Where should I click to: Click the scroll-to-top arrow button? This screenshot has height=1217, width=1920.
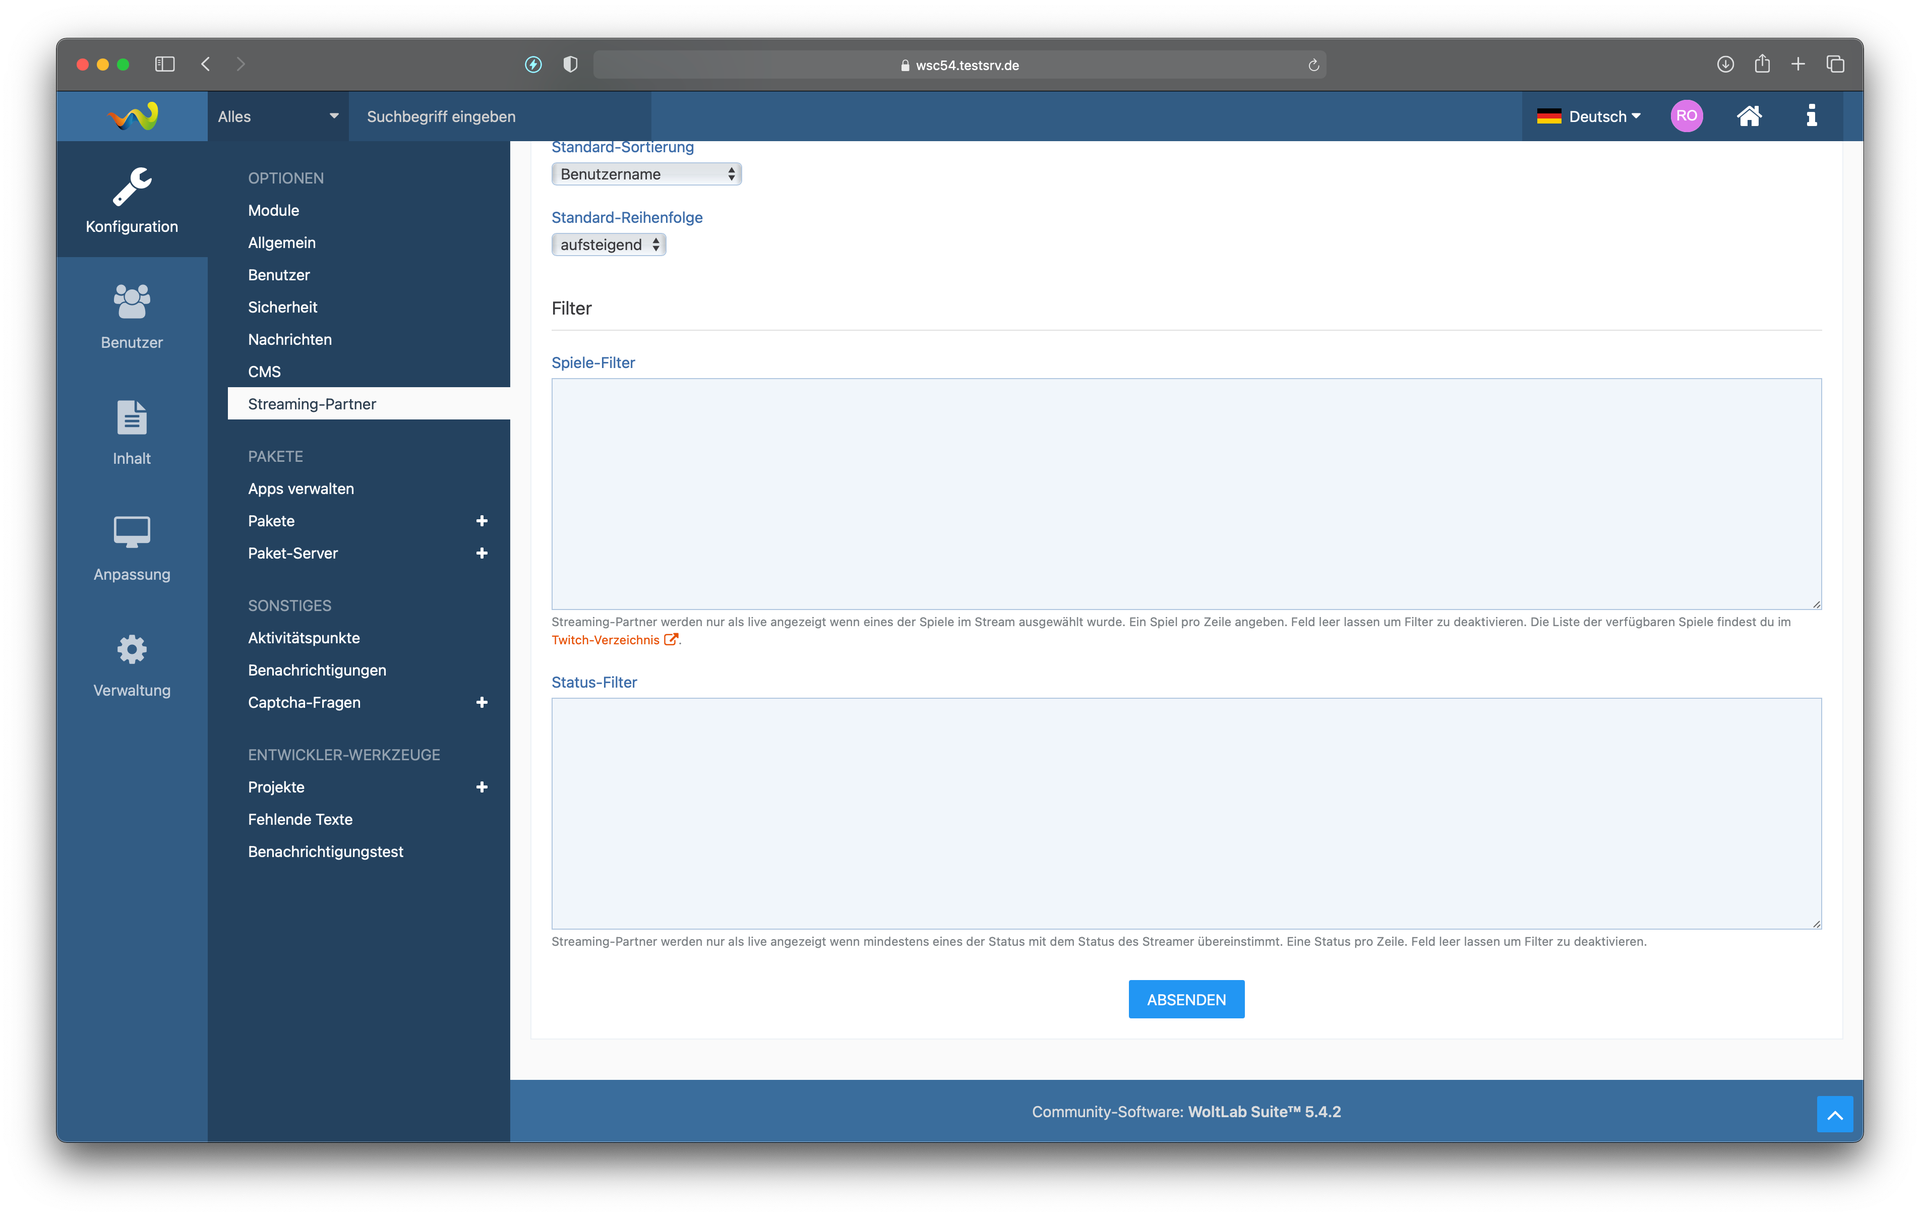[1834, 1114]
